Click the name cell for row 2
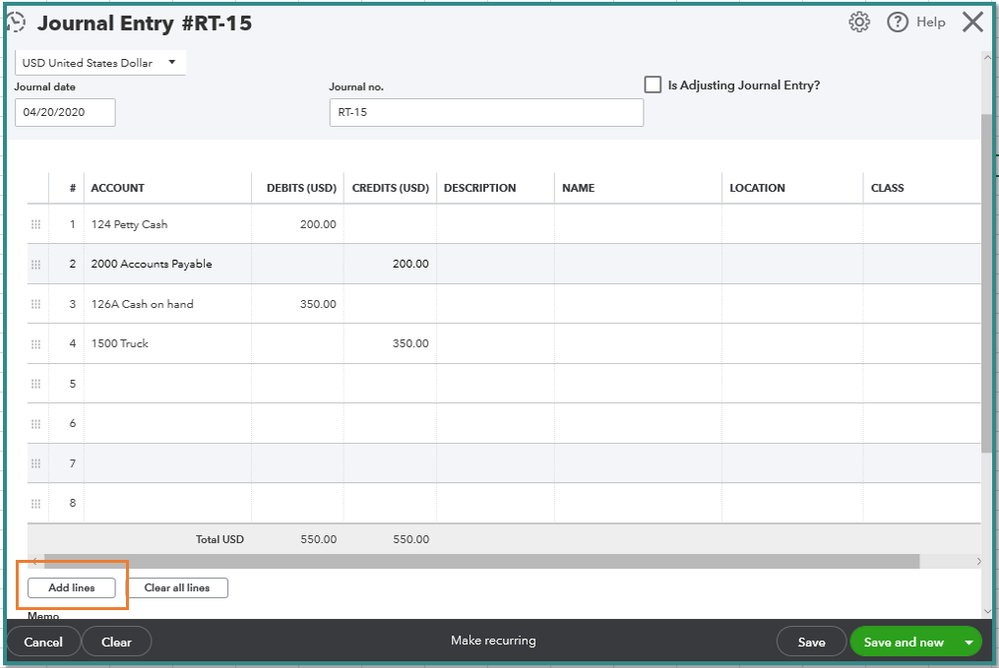 [638, 264]
